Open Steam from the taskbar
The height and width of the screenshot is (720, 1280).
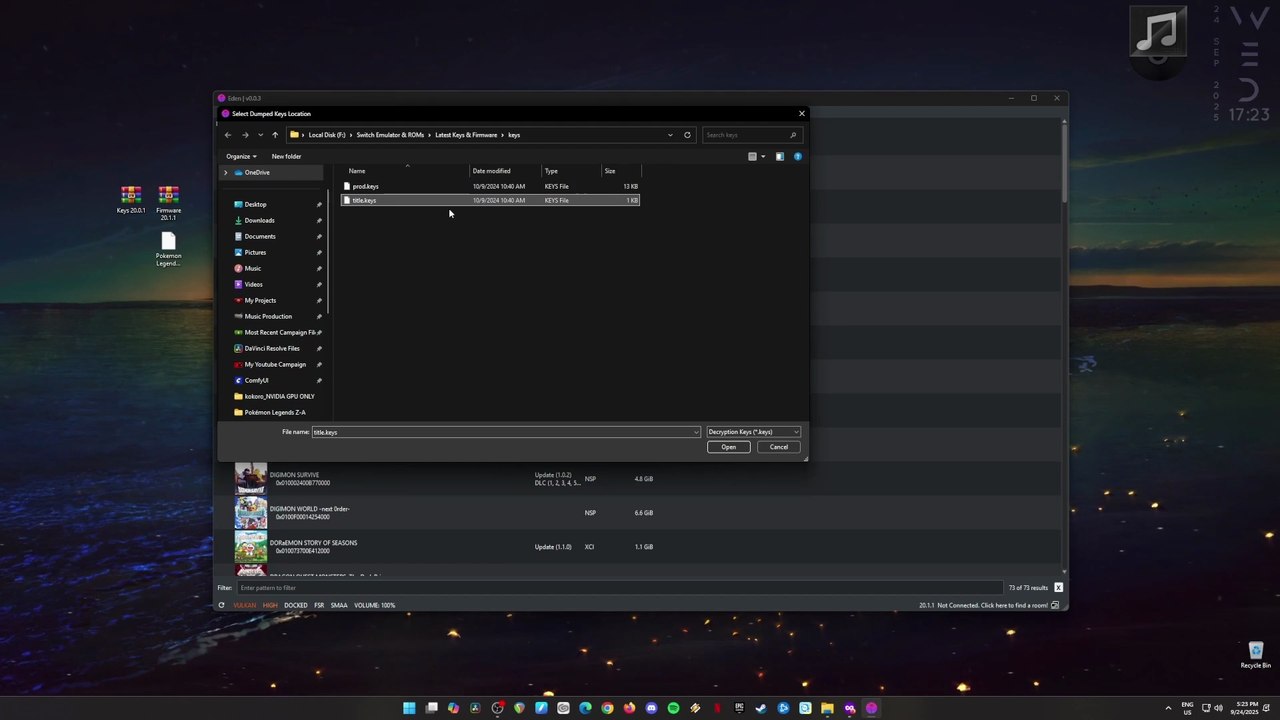(x=761, y=708)
